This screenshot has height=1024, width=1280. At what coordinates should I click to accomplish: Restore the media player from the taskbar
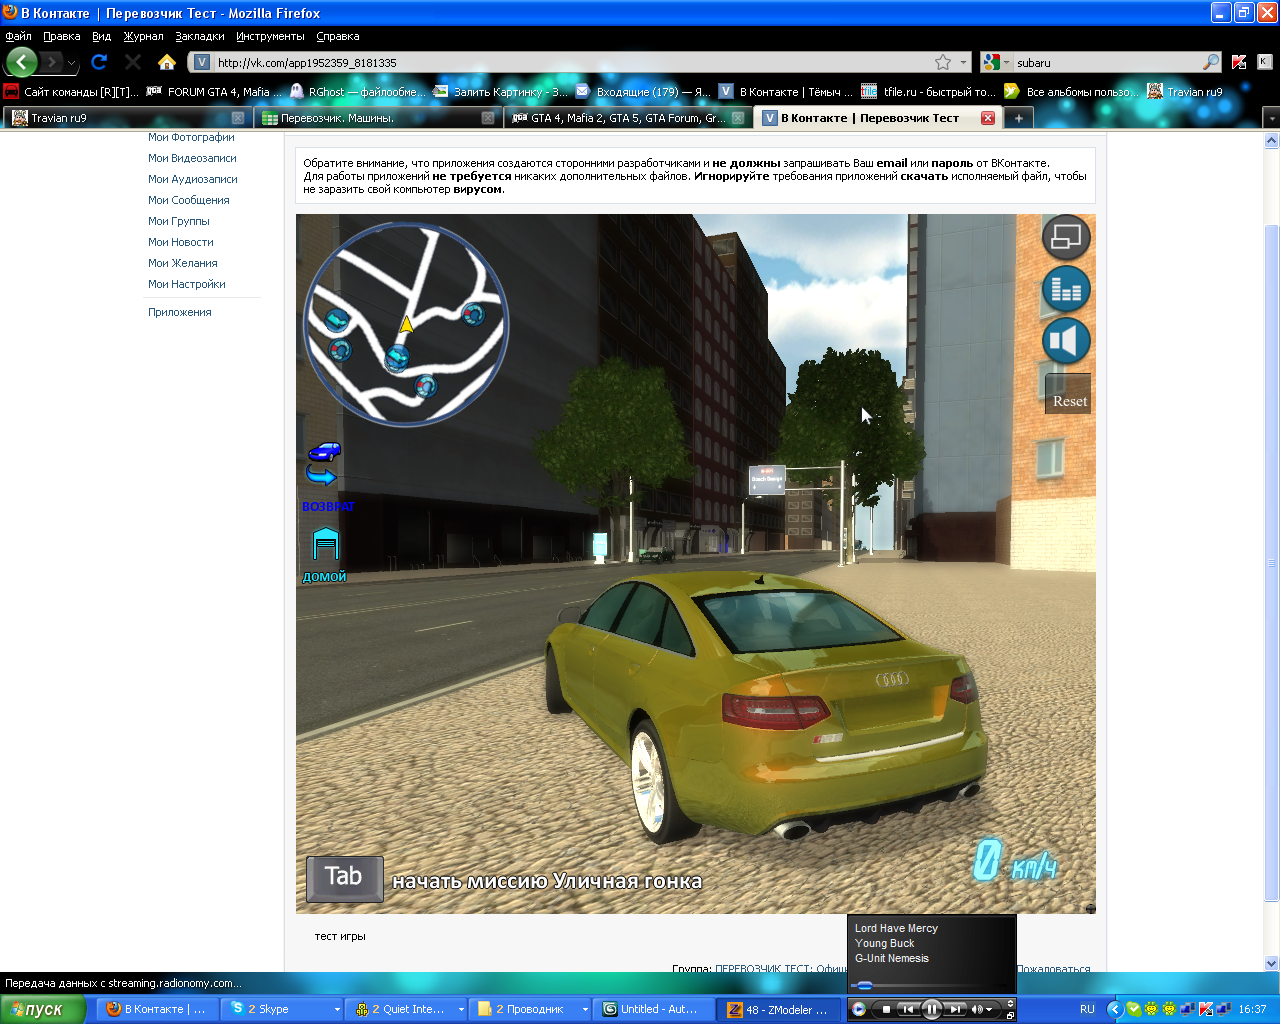point(1010,1014)
